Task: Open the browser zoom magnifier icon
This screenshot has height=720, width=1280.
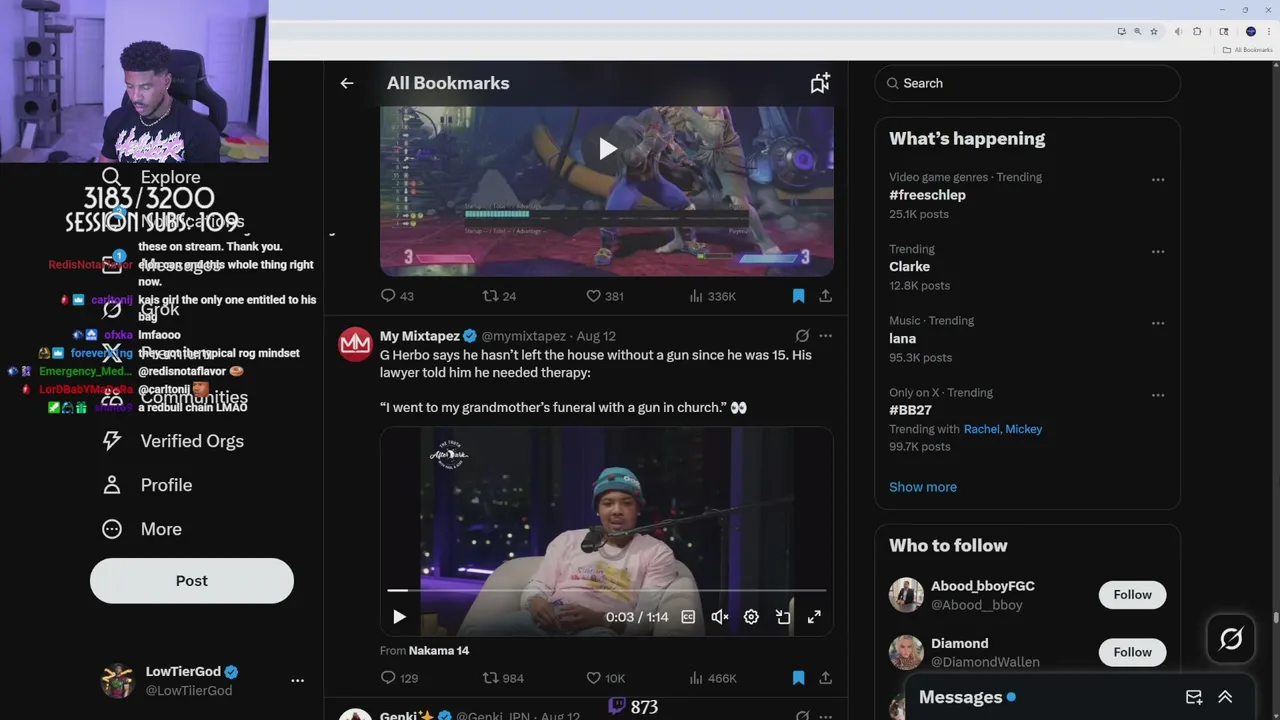Action: coord(1137,32)
